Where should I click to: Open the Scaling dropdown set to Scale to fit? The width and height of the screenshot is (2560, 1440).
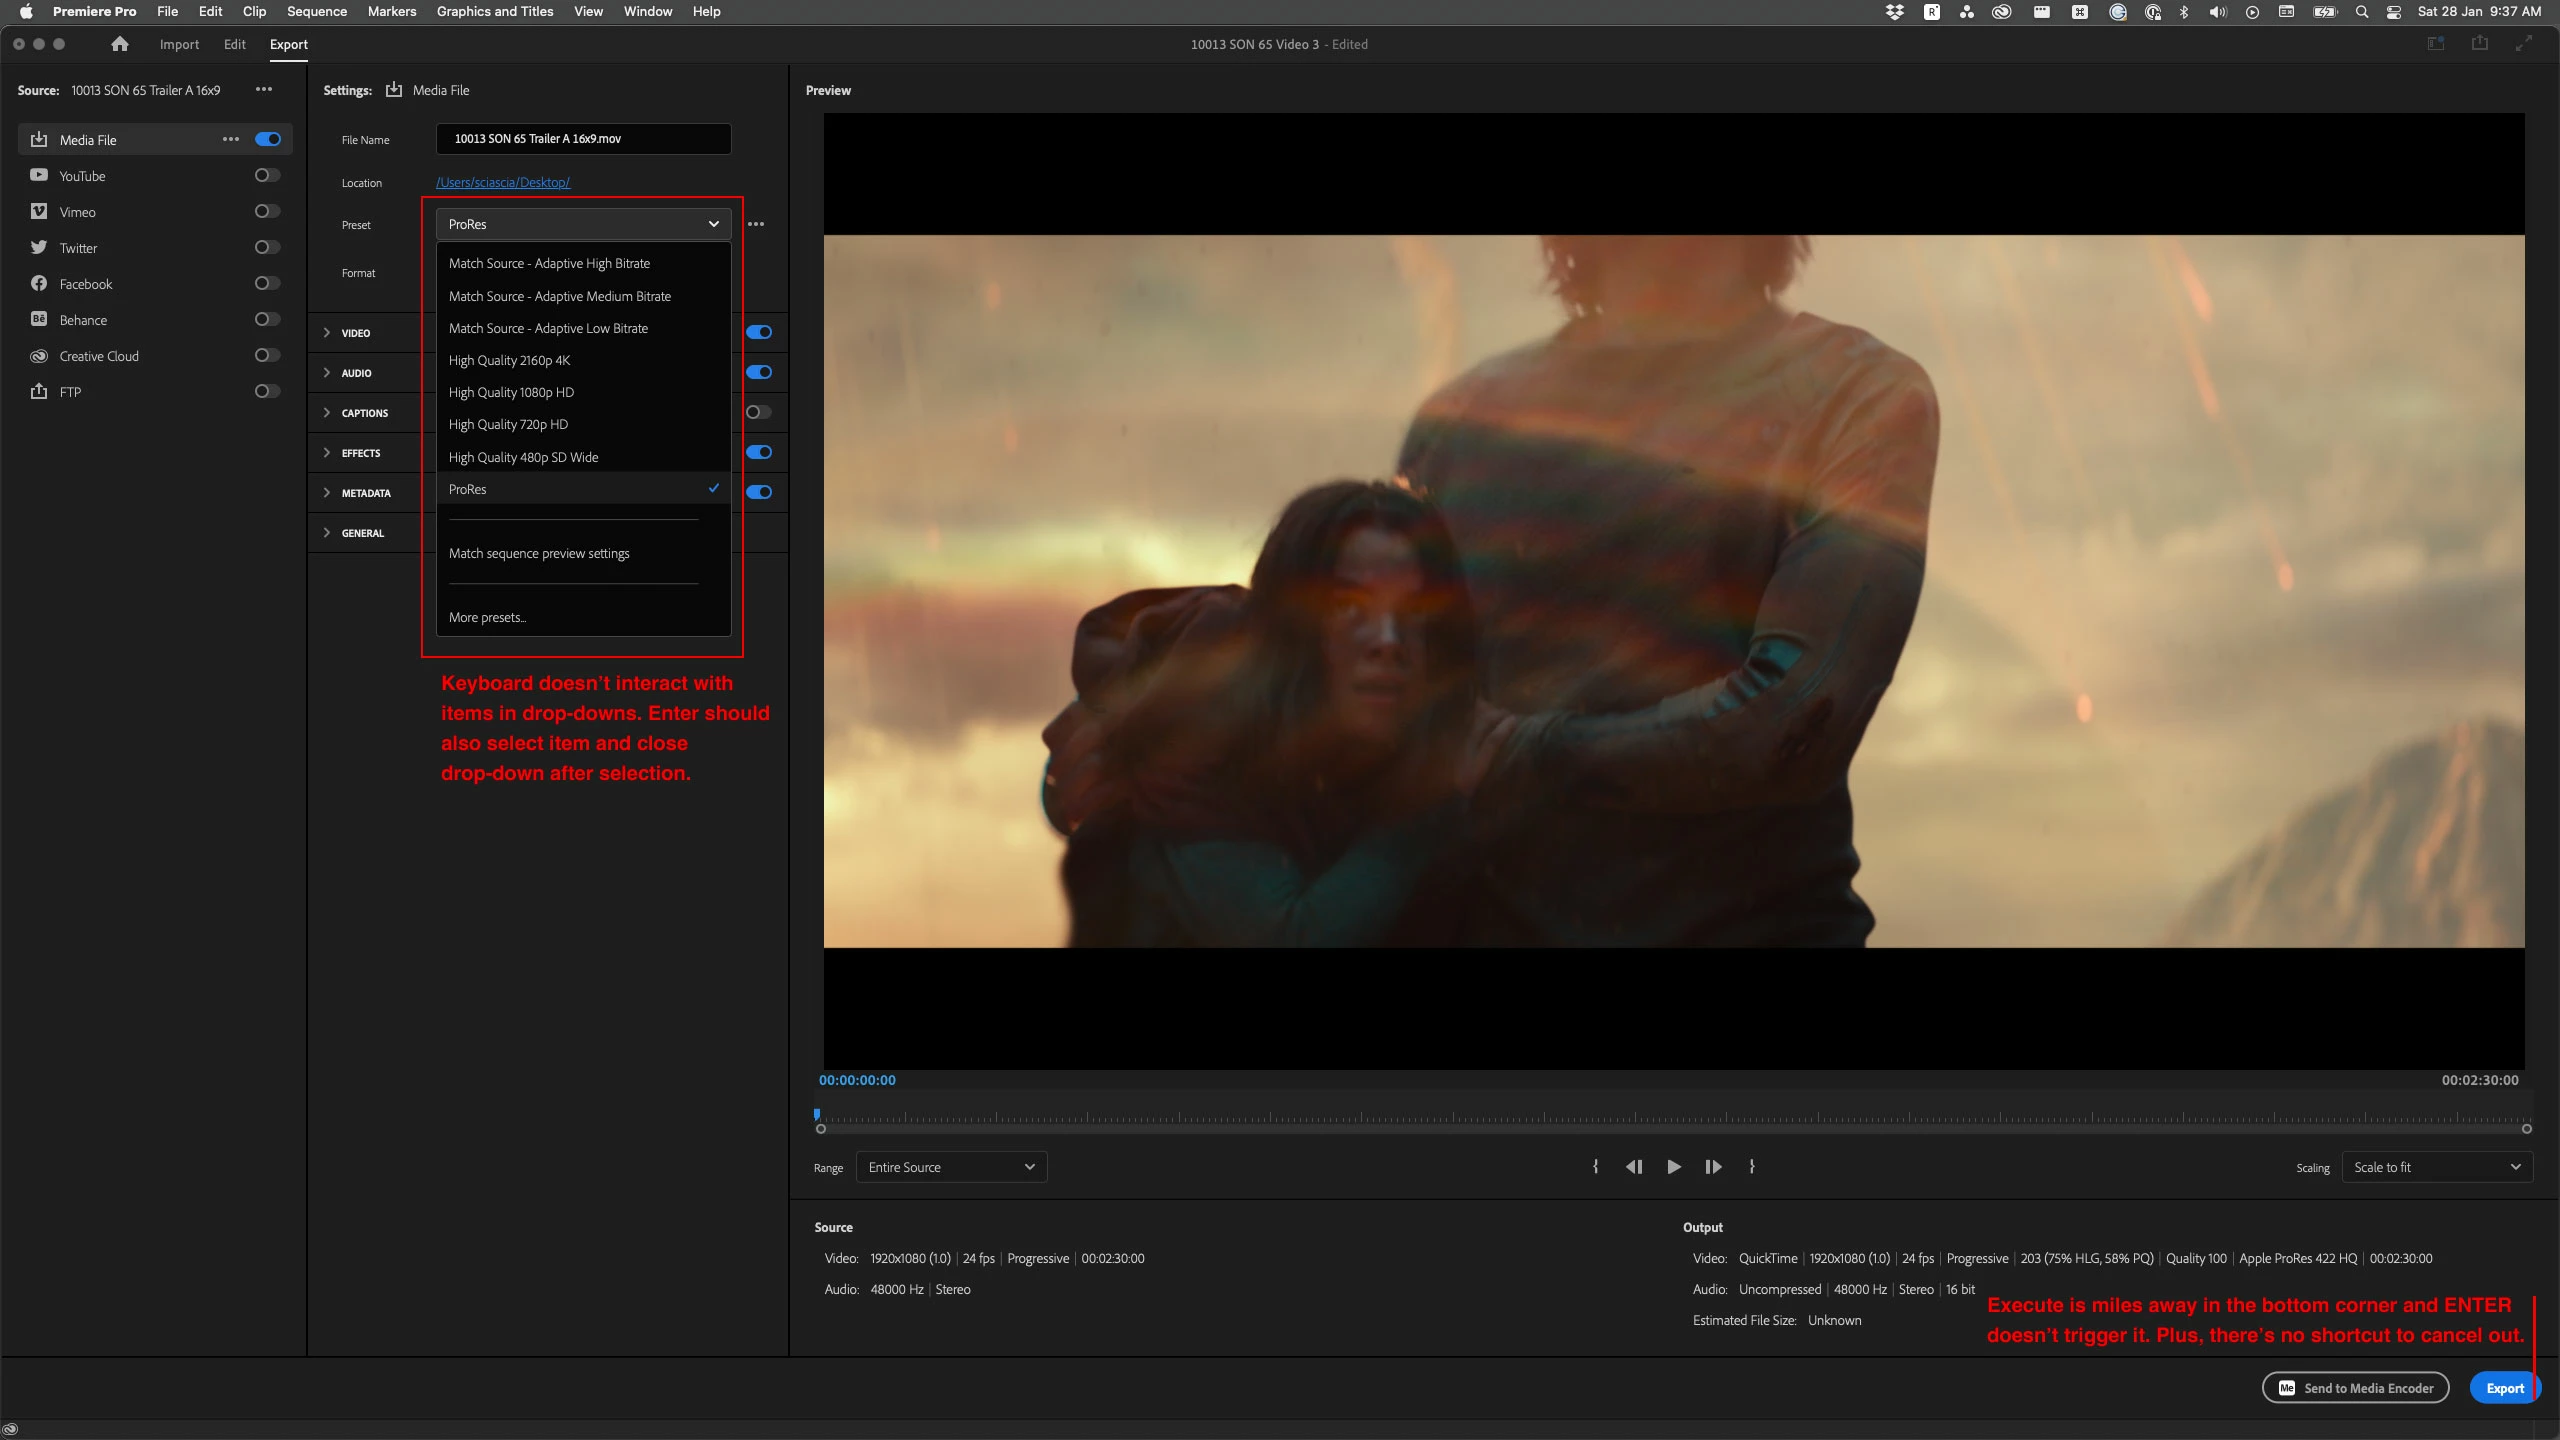click(2436, 1167)
